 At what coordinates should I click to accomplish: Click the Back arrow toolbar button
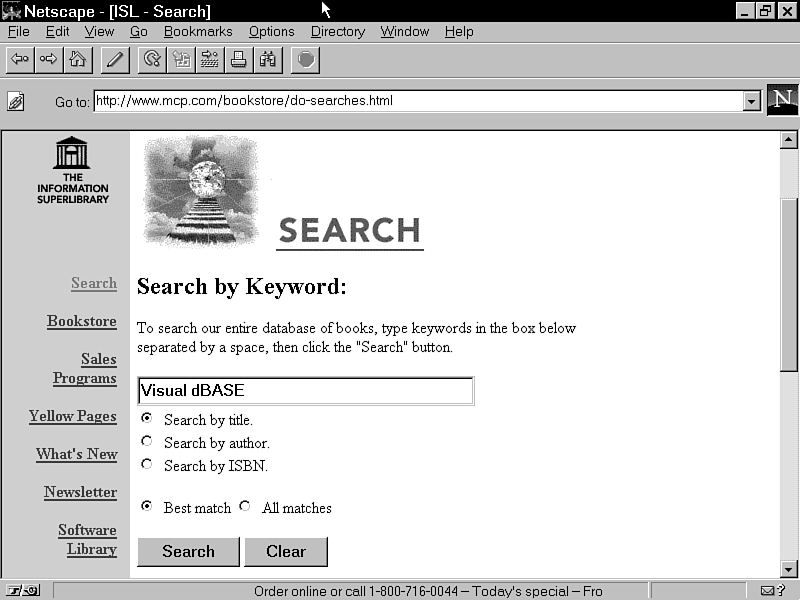pos(19,60)
